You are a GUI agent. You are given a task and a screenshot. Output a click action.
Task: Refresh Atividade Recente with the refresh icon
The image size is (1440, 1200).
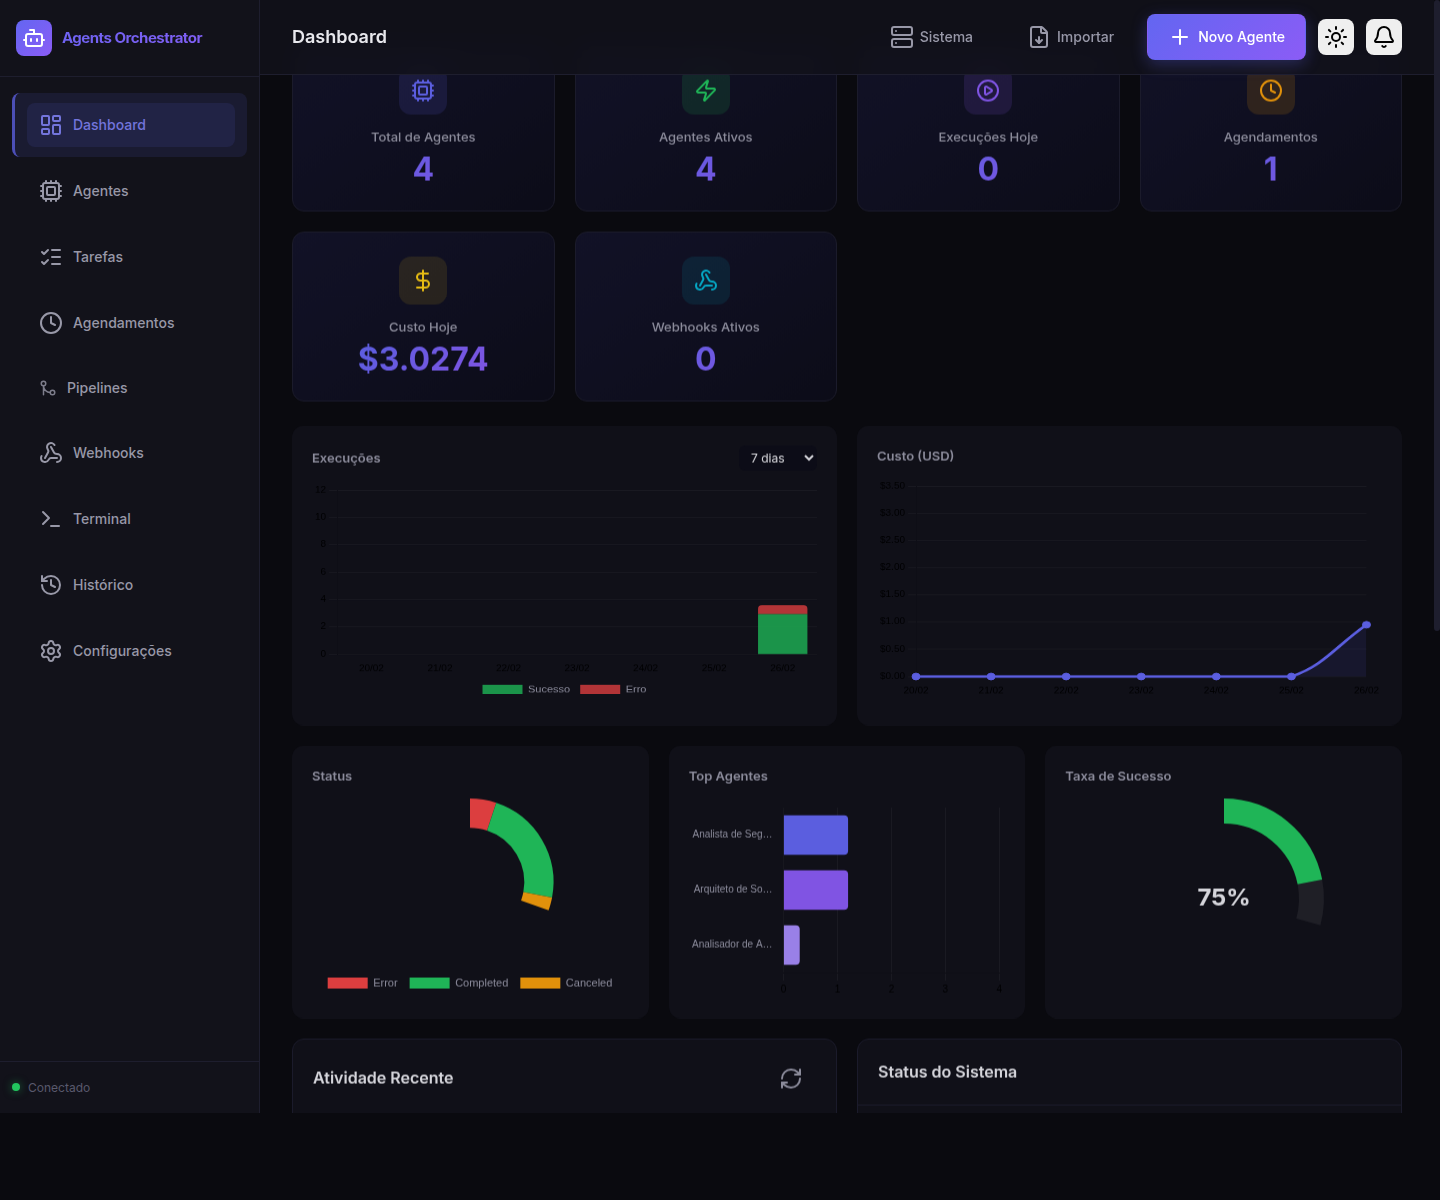[790, 1079]
